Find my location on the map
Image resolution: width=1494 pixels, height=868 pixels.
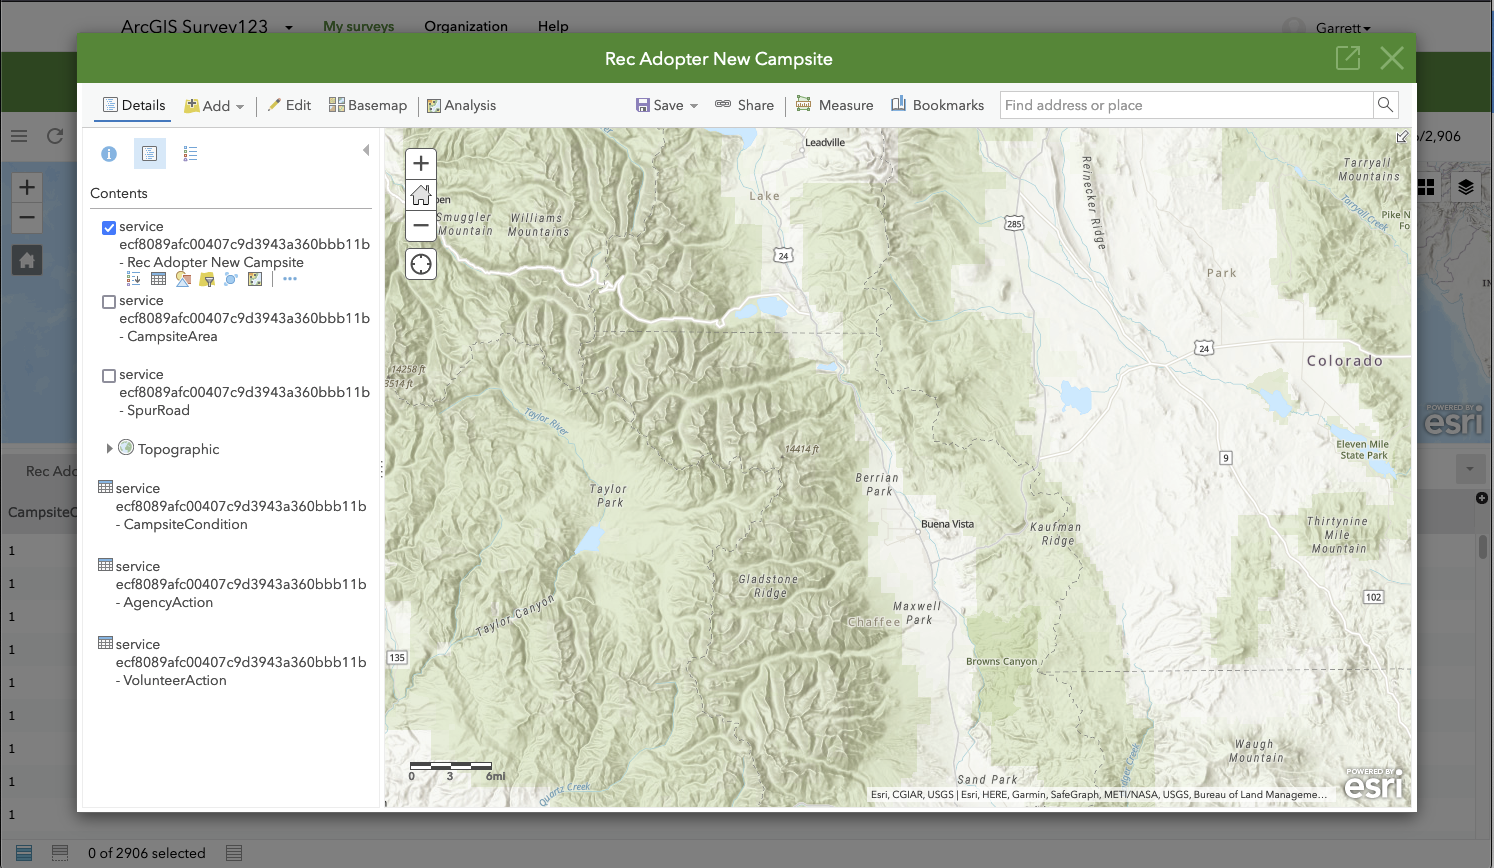(421, 264)
